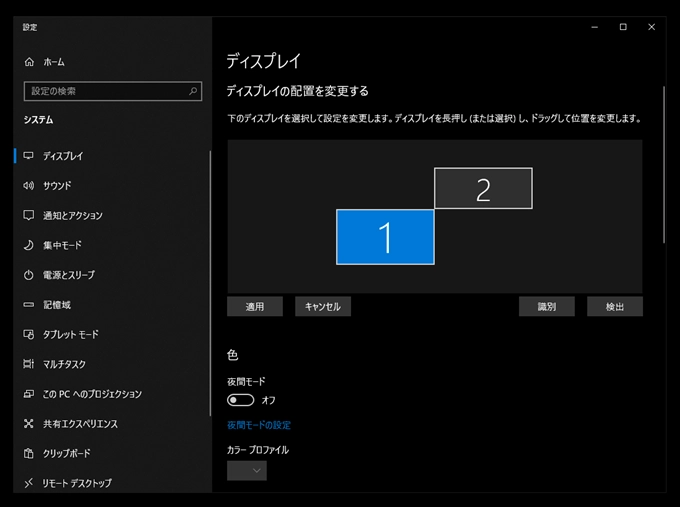Minimize the 設定 window

click(595, 27)
